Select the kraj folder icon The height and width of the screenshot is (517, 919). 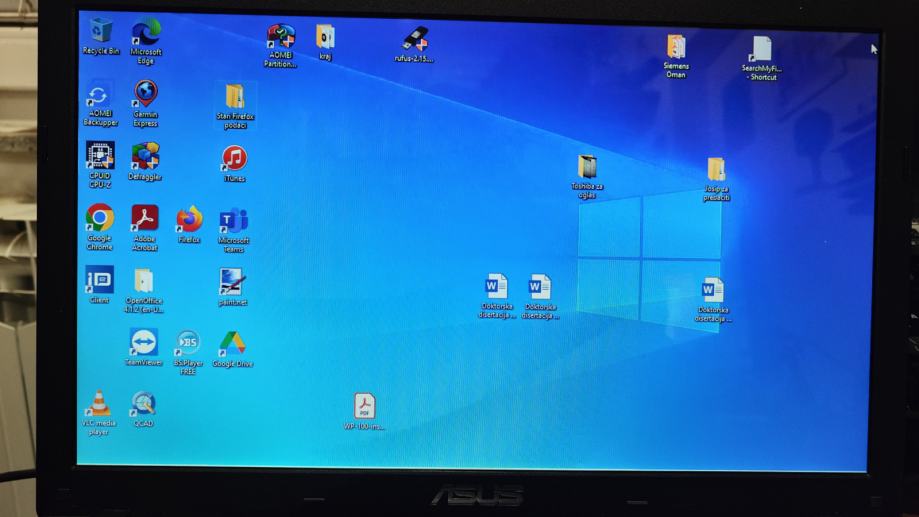point(325,42)
